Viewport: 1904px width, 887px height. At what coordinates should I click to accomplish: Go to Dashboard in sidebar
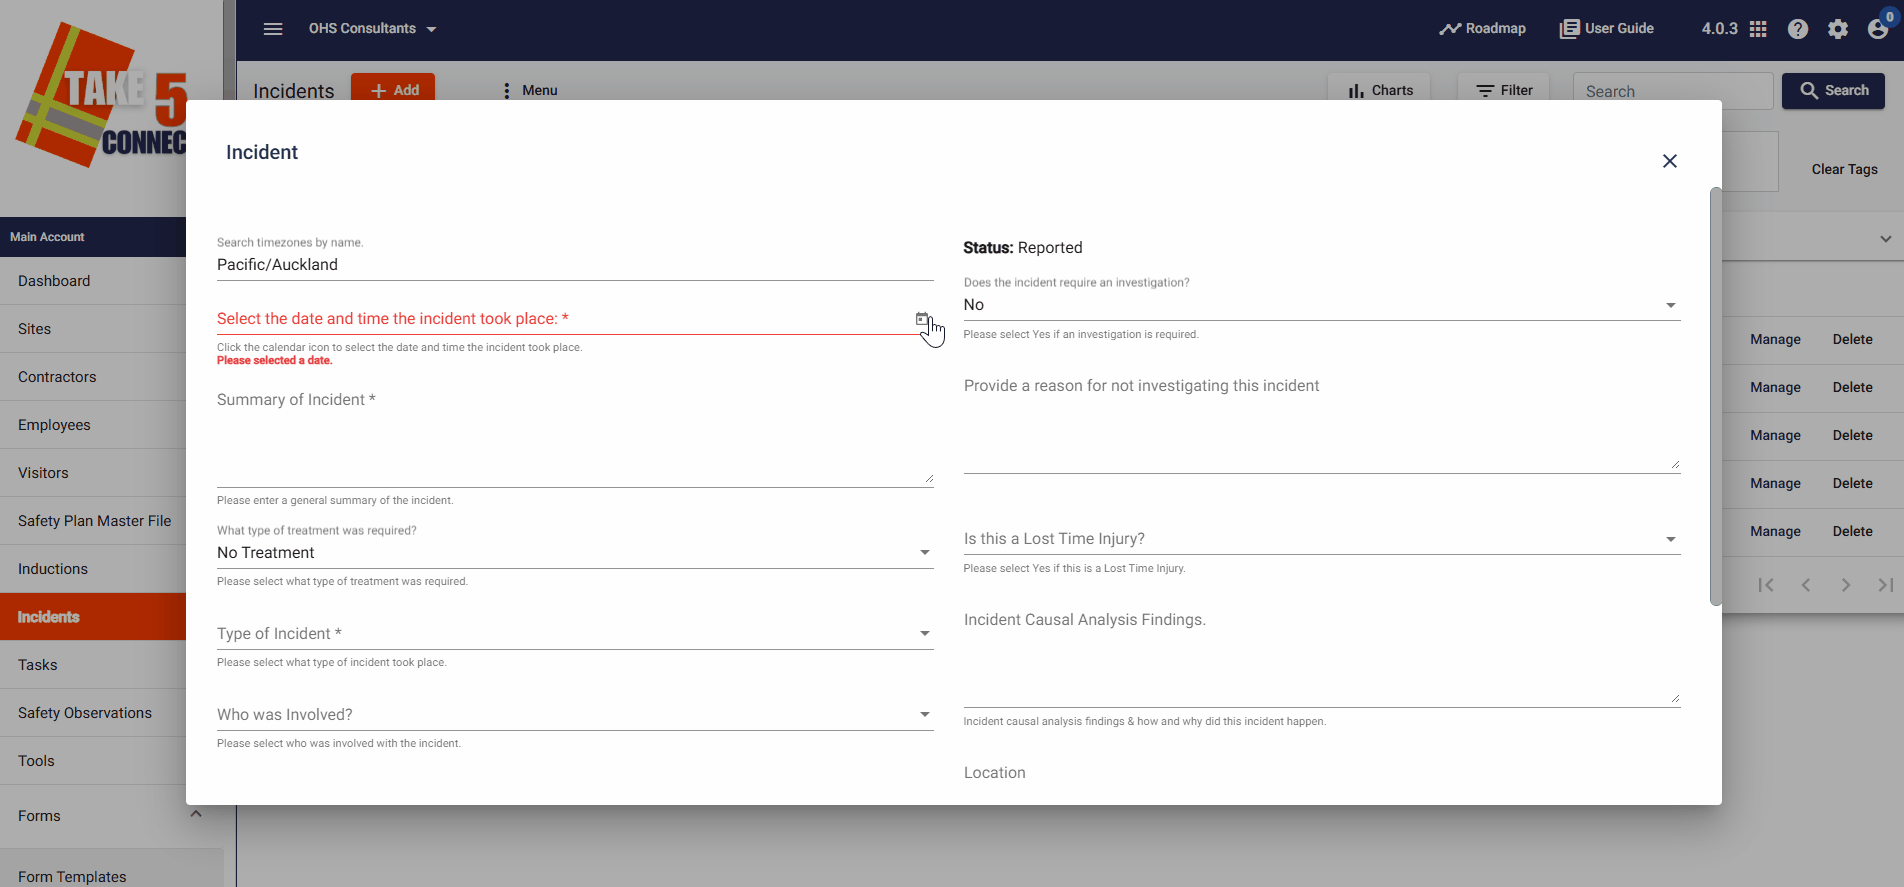[93, 281]
